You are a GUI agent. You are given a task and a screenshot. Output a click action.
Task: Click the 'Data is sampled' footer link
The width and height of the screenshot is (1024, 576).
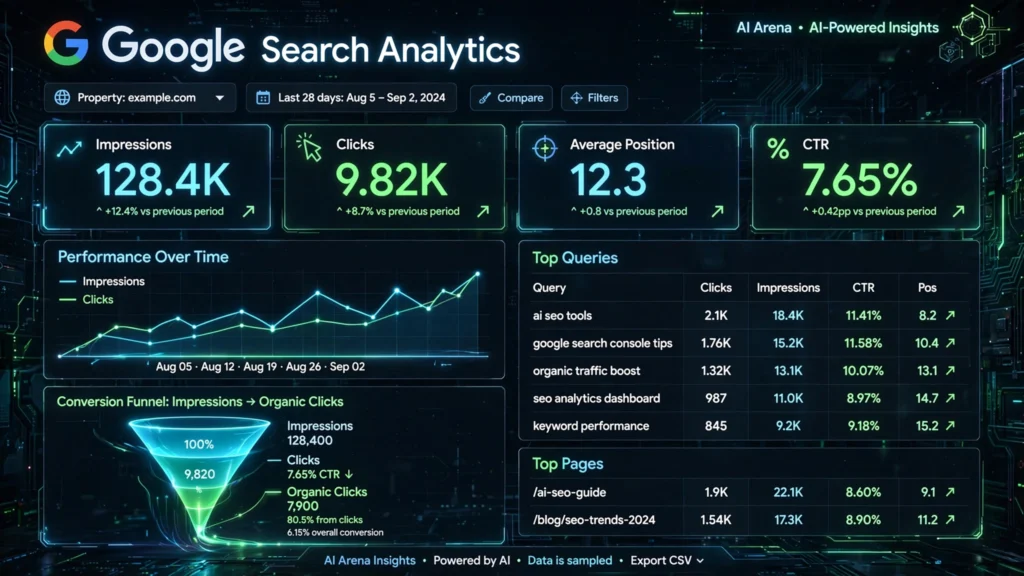[x=569, y=560]
